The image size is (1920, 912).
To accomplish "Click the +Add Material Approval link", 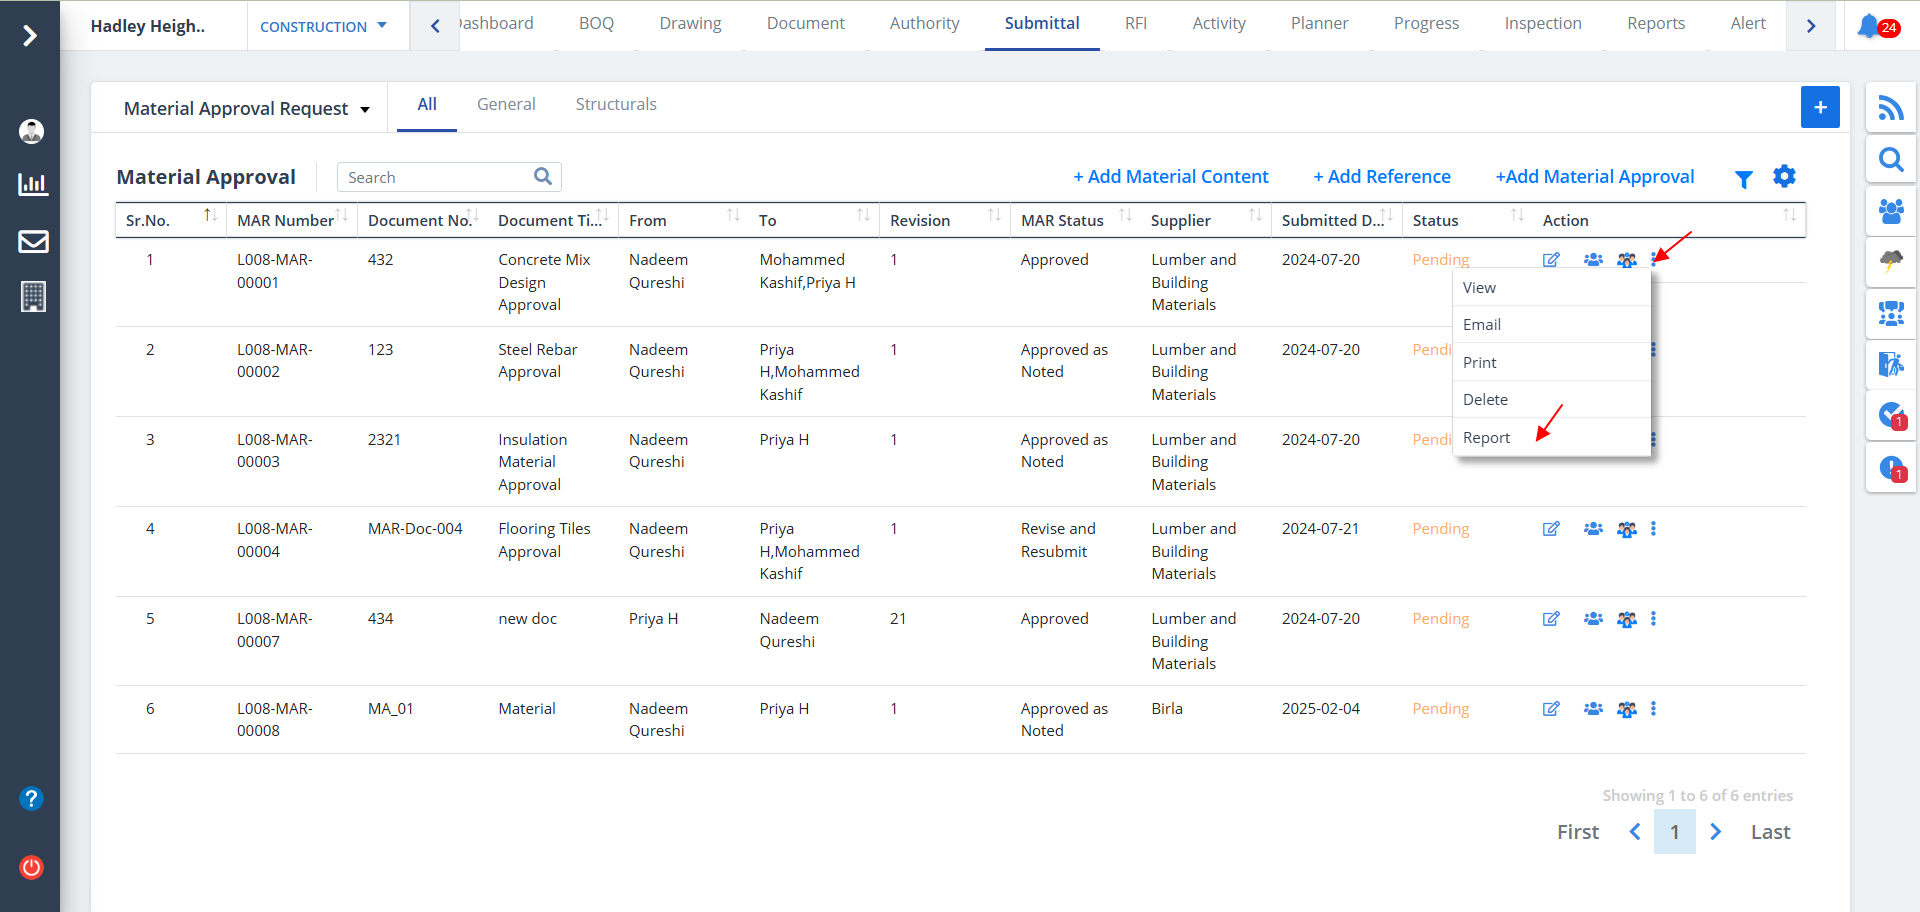I will (1594, 177).
